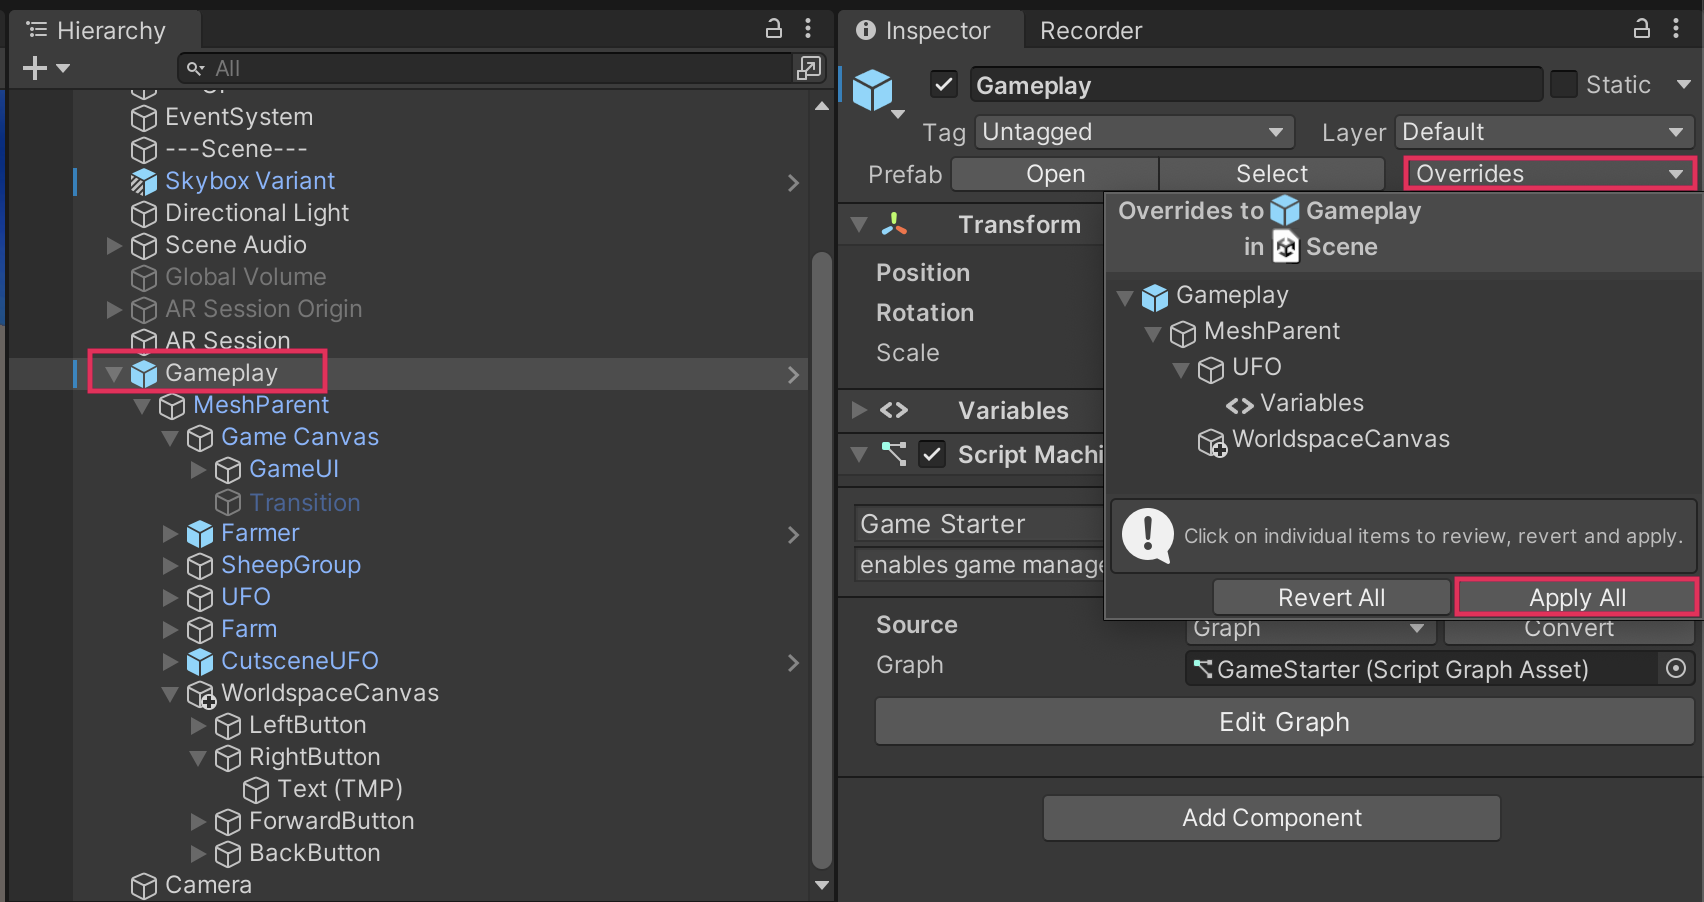Click the Apply All button

(x=1576, y=598)
